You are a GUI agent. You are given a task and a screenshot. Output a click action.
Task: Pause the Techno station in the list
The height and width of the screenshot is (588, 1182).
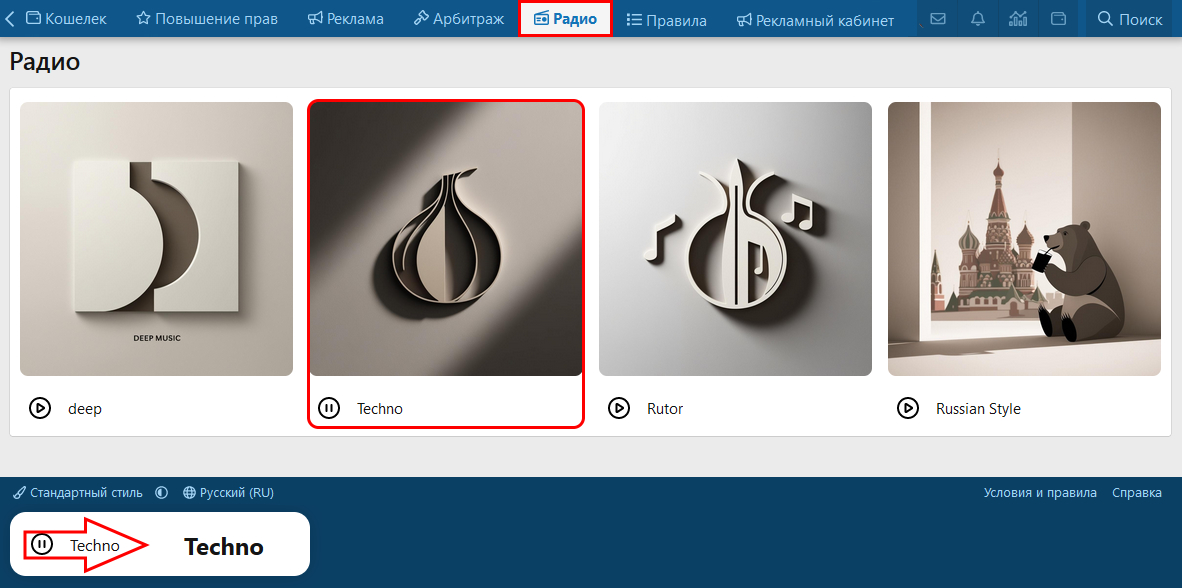[329, 409]
